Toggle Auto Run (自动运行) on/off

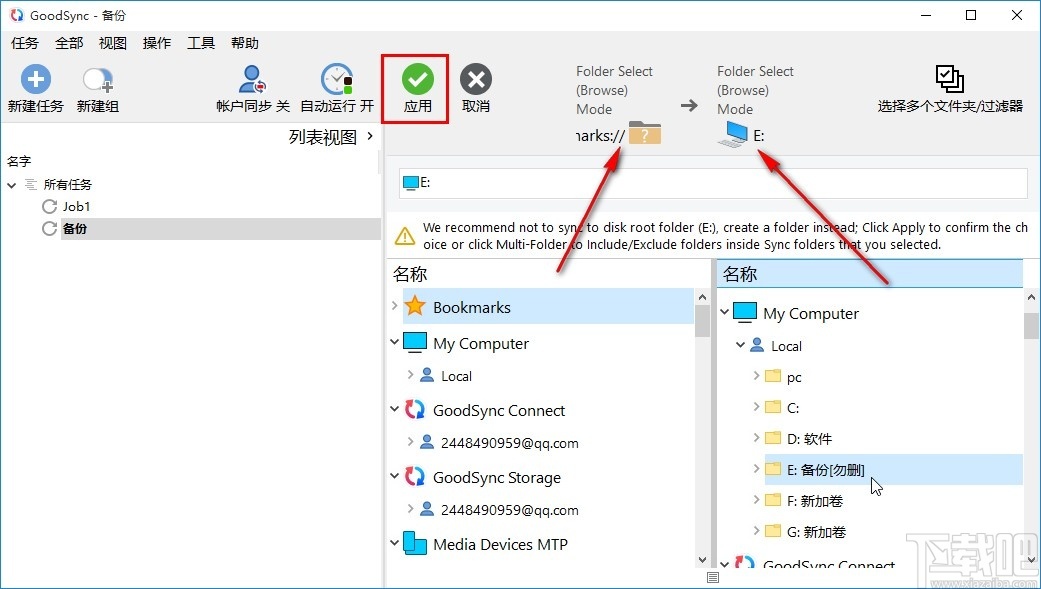[337, 80]
